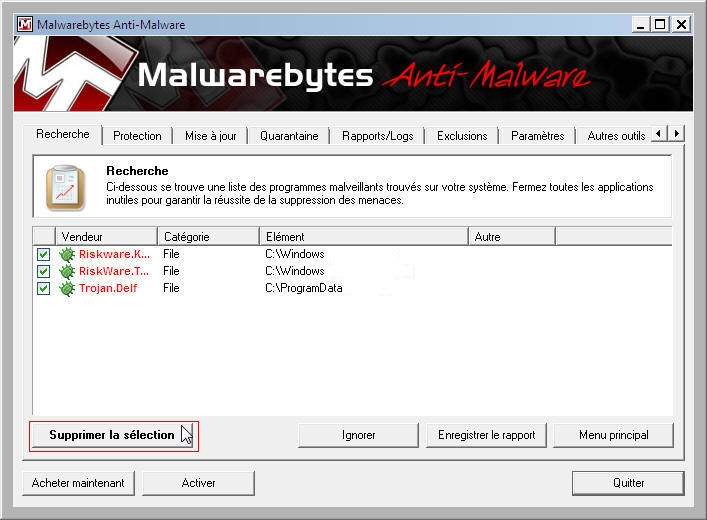Uncheck the Riskware.K... row checkbox
Screen dimensions: 707x520
43,254
